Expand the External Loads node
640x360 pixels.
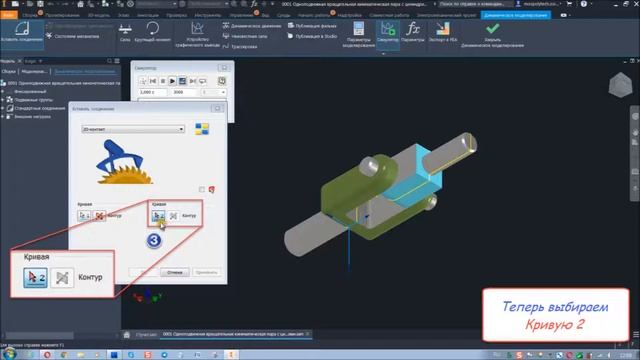(3, 116)
